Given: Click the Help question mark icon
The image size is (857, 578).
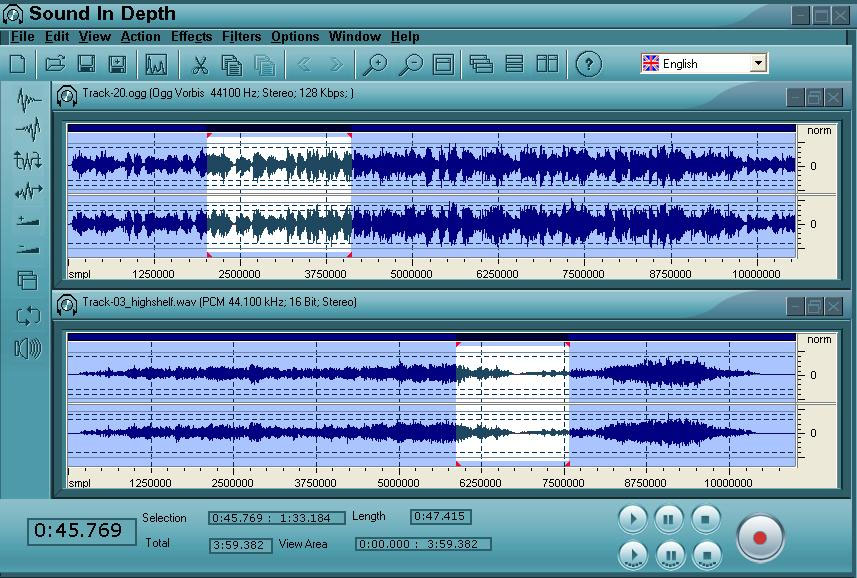Looking at the screenshot, I should (589, 64).
